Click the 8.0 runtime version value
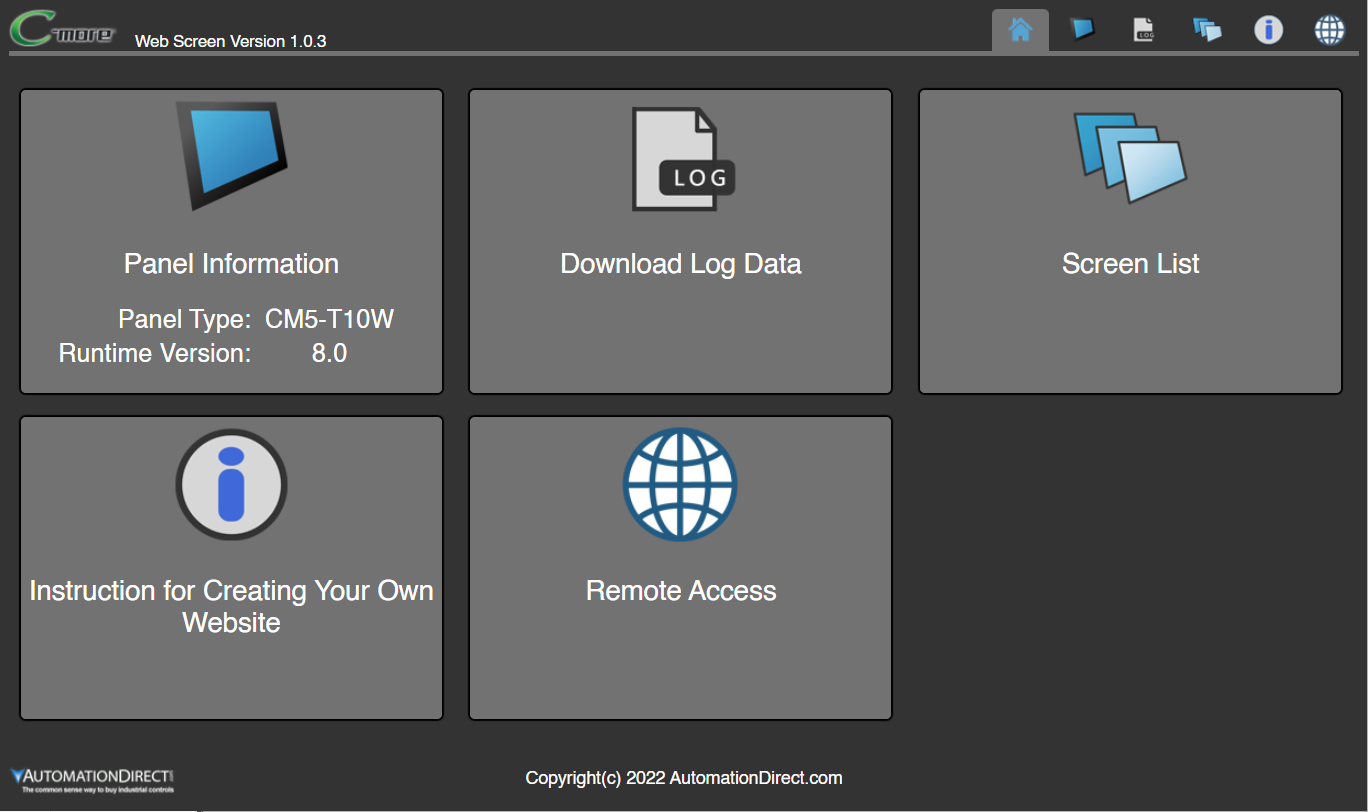Screen dimensions: 1368x812 (329, 353)
